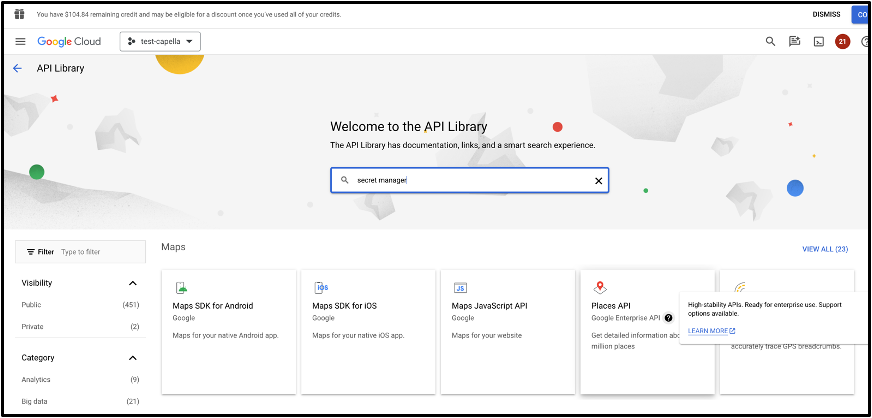Click the top bar search magnifier icon

pos(770,41)
